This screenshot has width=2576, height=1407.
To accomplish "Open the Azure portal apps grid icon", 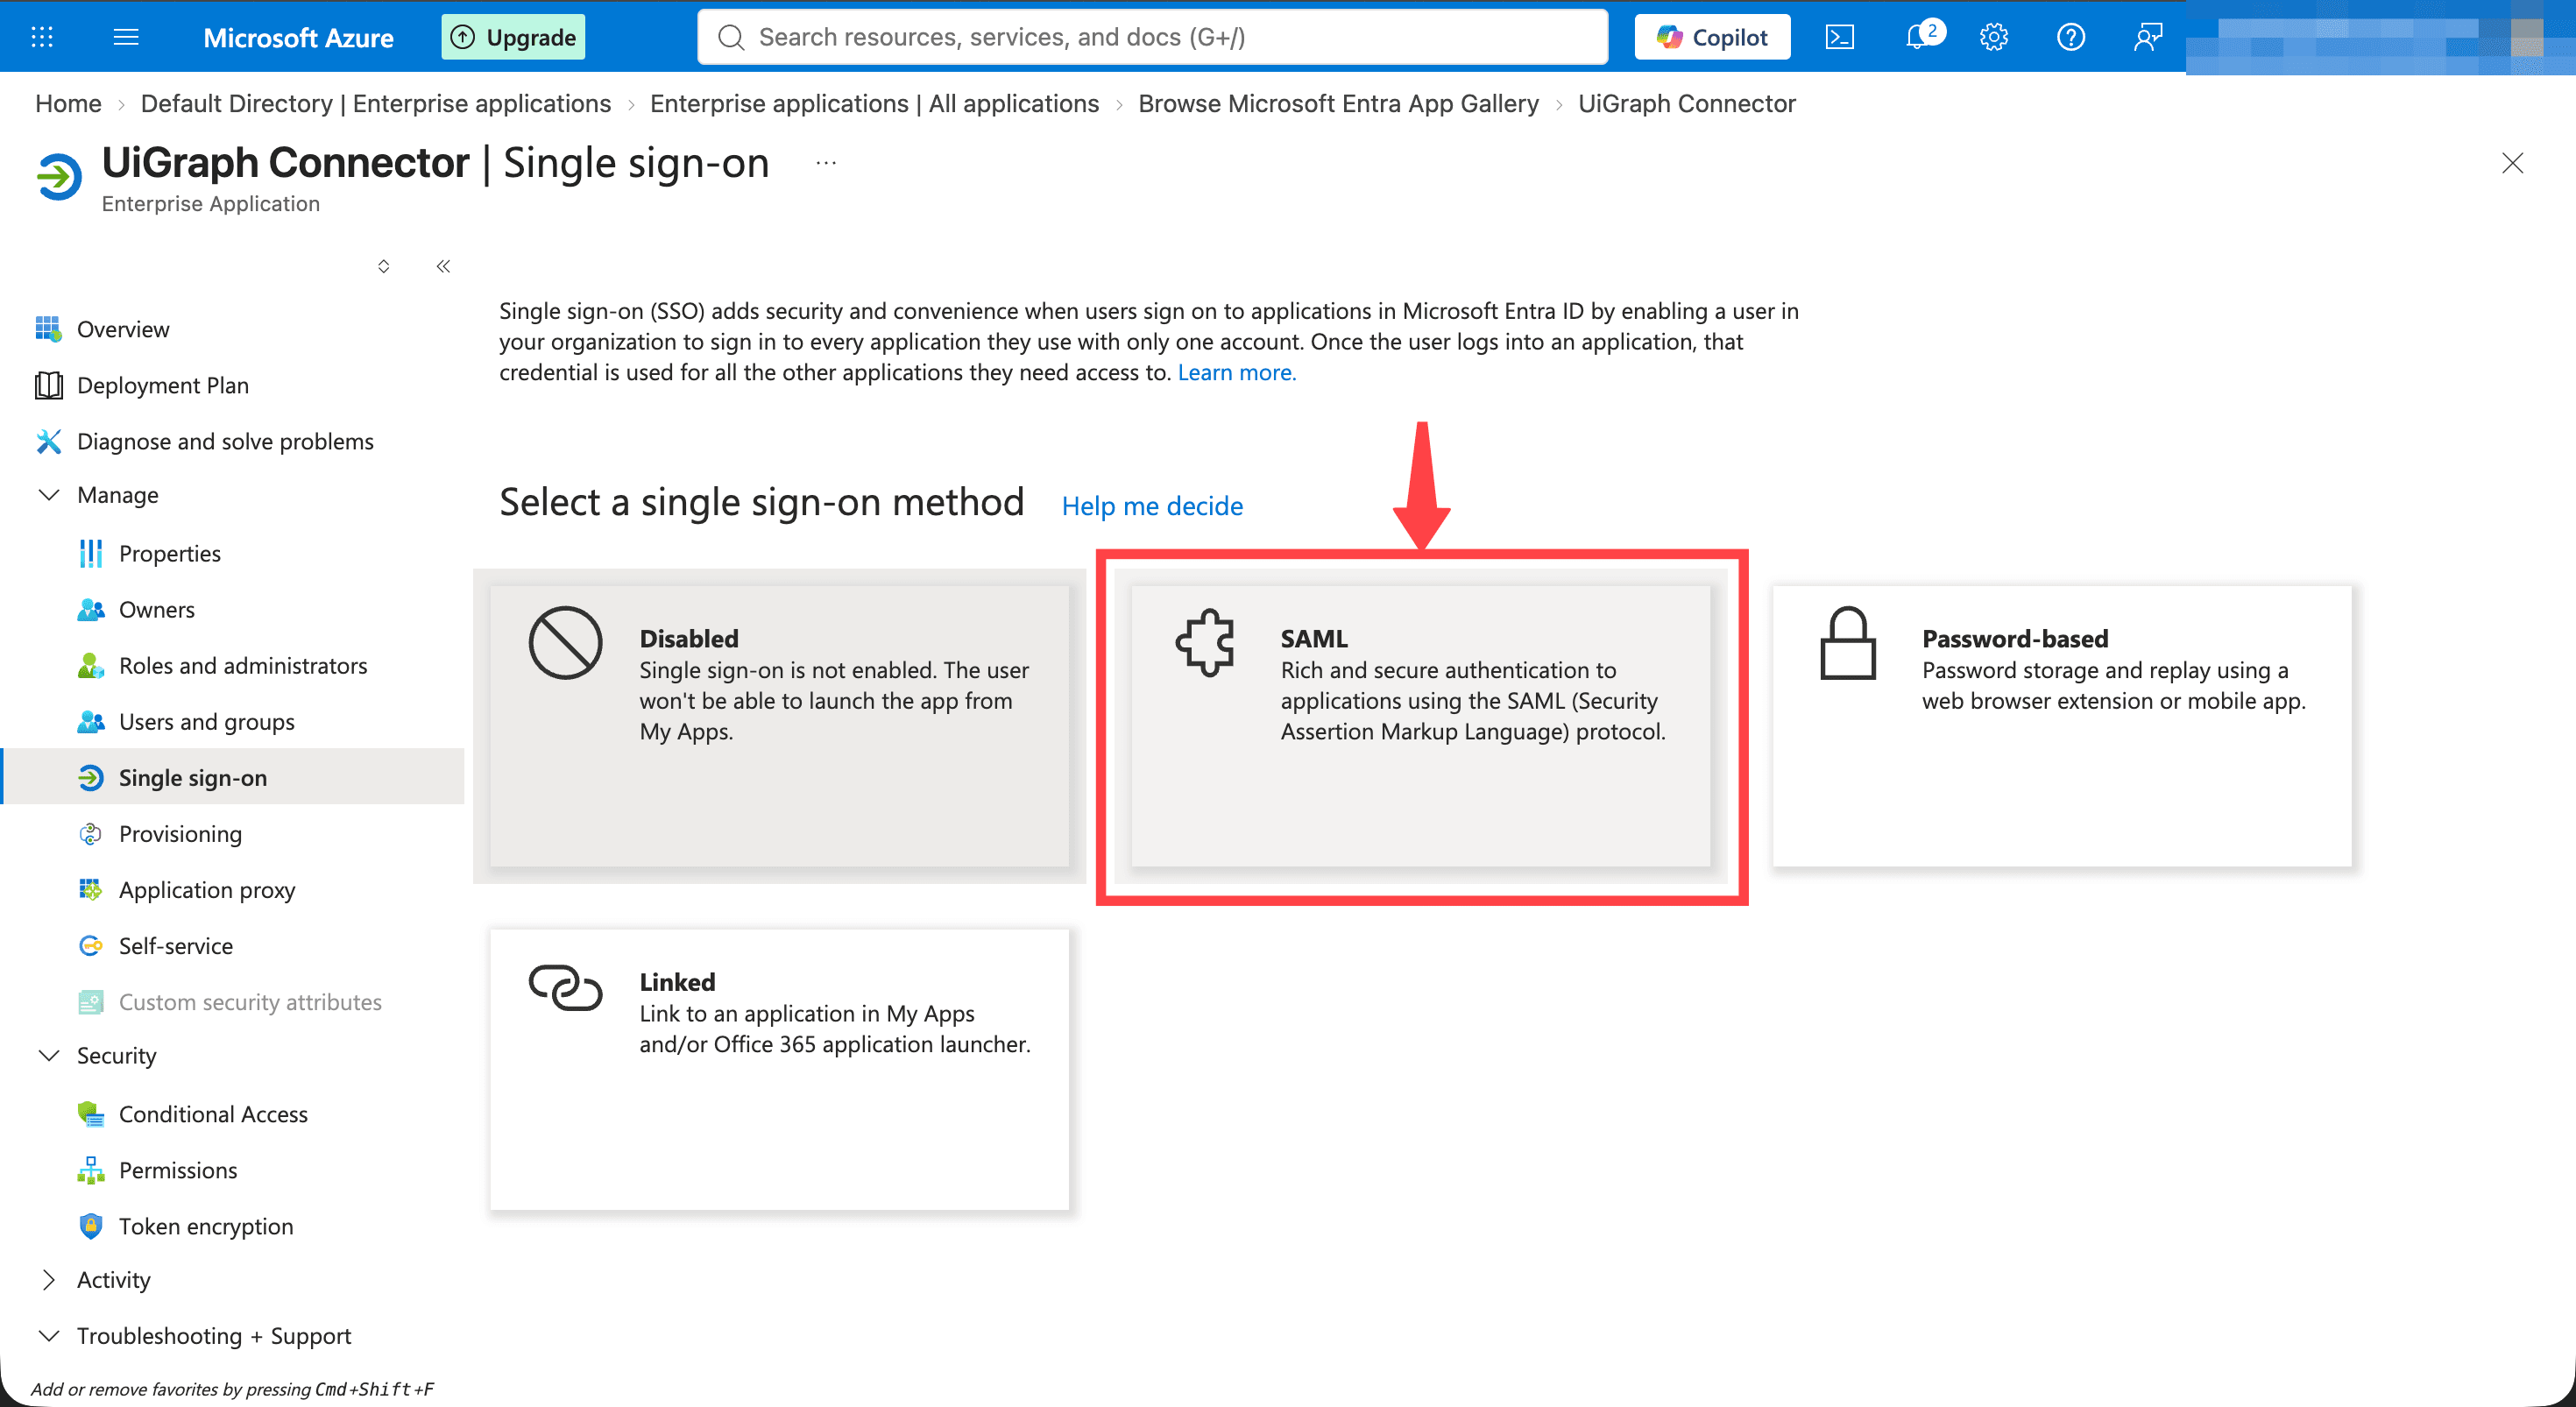I will (42, 37).
